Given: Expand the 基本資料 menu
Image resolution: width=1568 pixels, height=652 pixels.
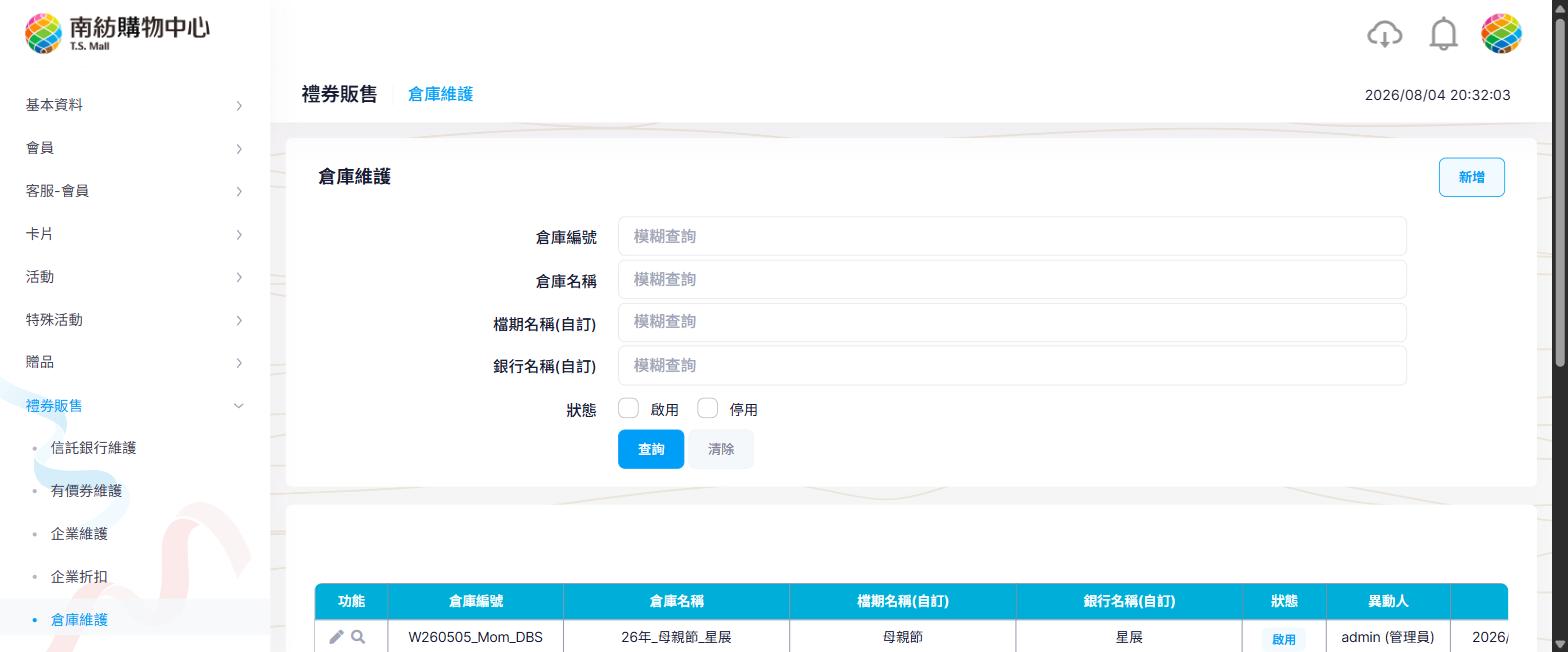Looking at the screenshot, I should (x=135, y=105).
